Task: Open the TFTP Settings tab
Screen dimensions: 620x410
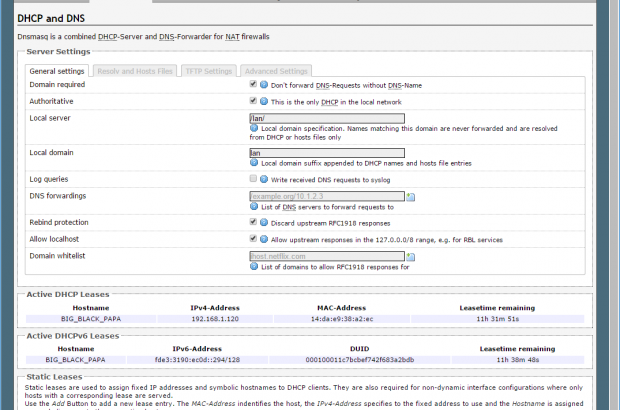Action: coord(208,71)
